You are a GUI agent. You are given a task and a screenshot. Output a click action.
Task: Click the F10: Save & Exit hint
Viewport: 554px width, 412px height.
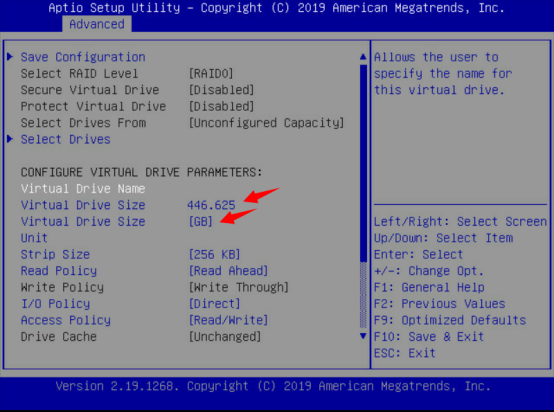click(x=429, y=337)
